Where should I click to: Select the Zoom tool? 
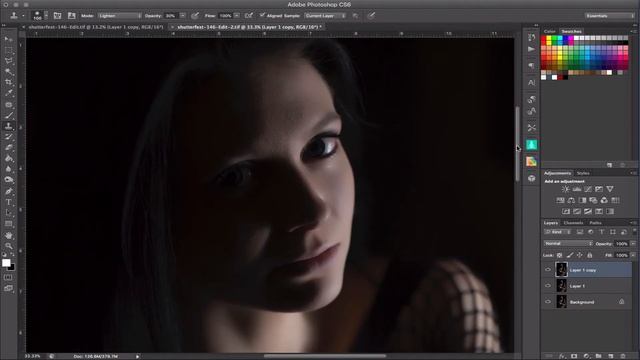point(8,246)
